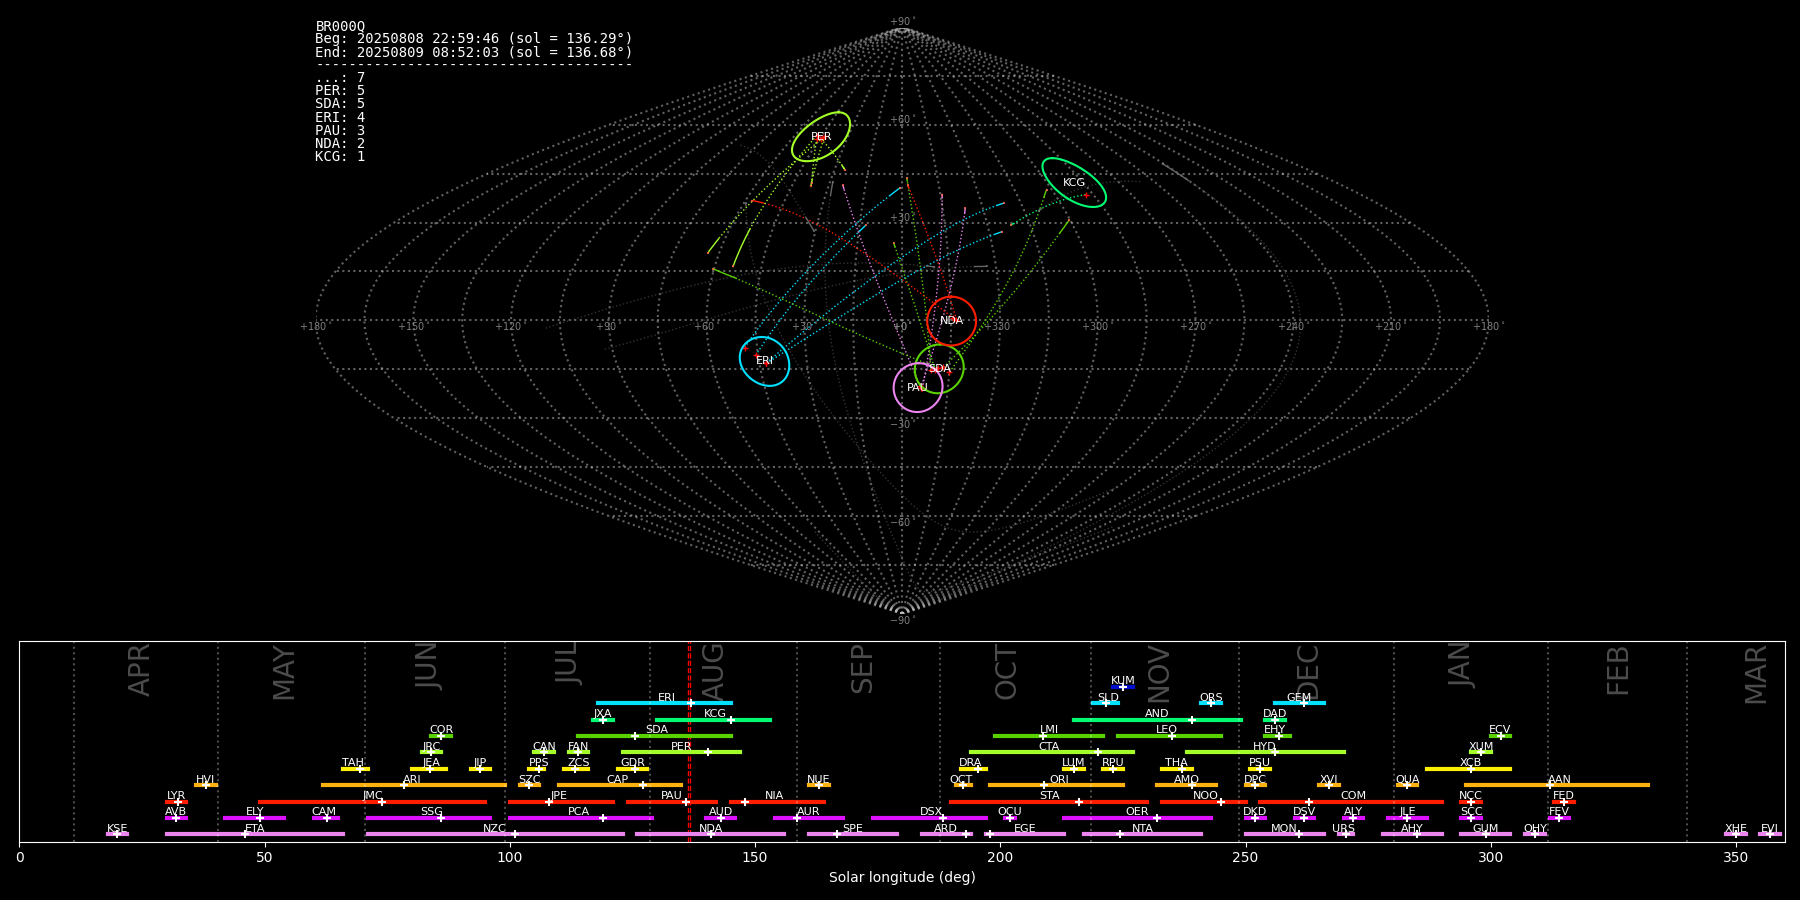Click the green LEO bar in timeline
Screen dimensions: 1800x900
point(1169,736)
